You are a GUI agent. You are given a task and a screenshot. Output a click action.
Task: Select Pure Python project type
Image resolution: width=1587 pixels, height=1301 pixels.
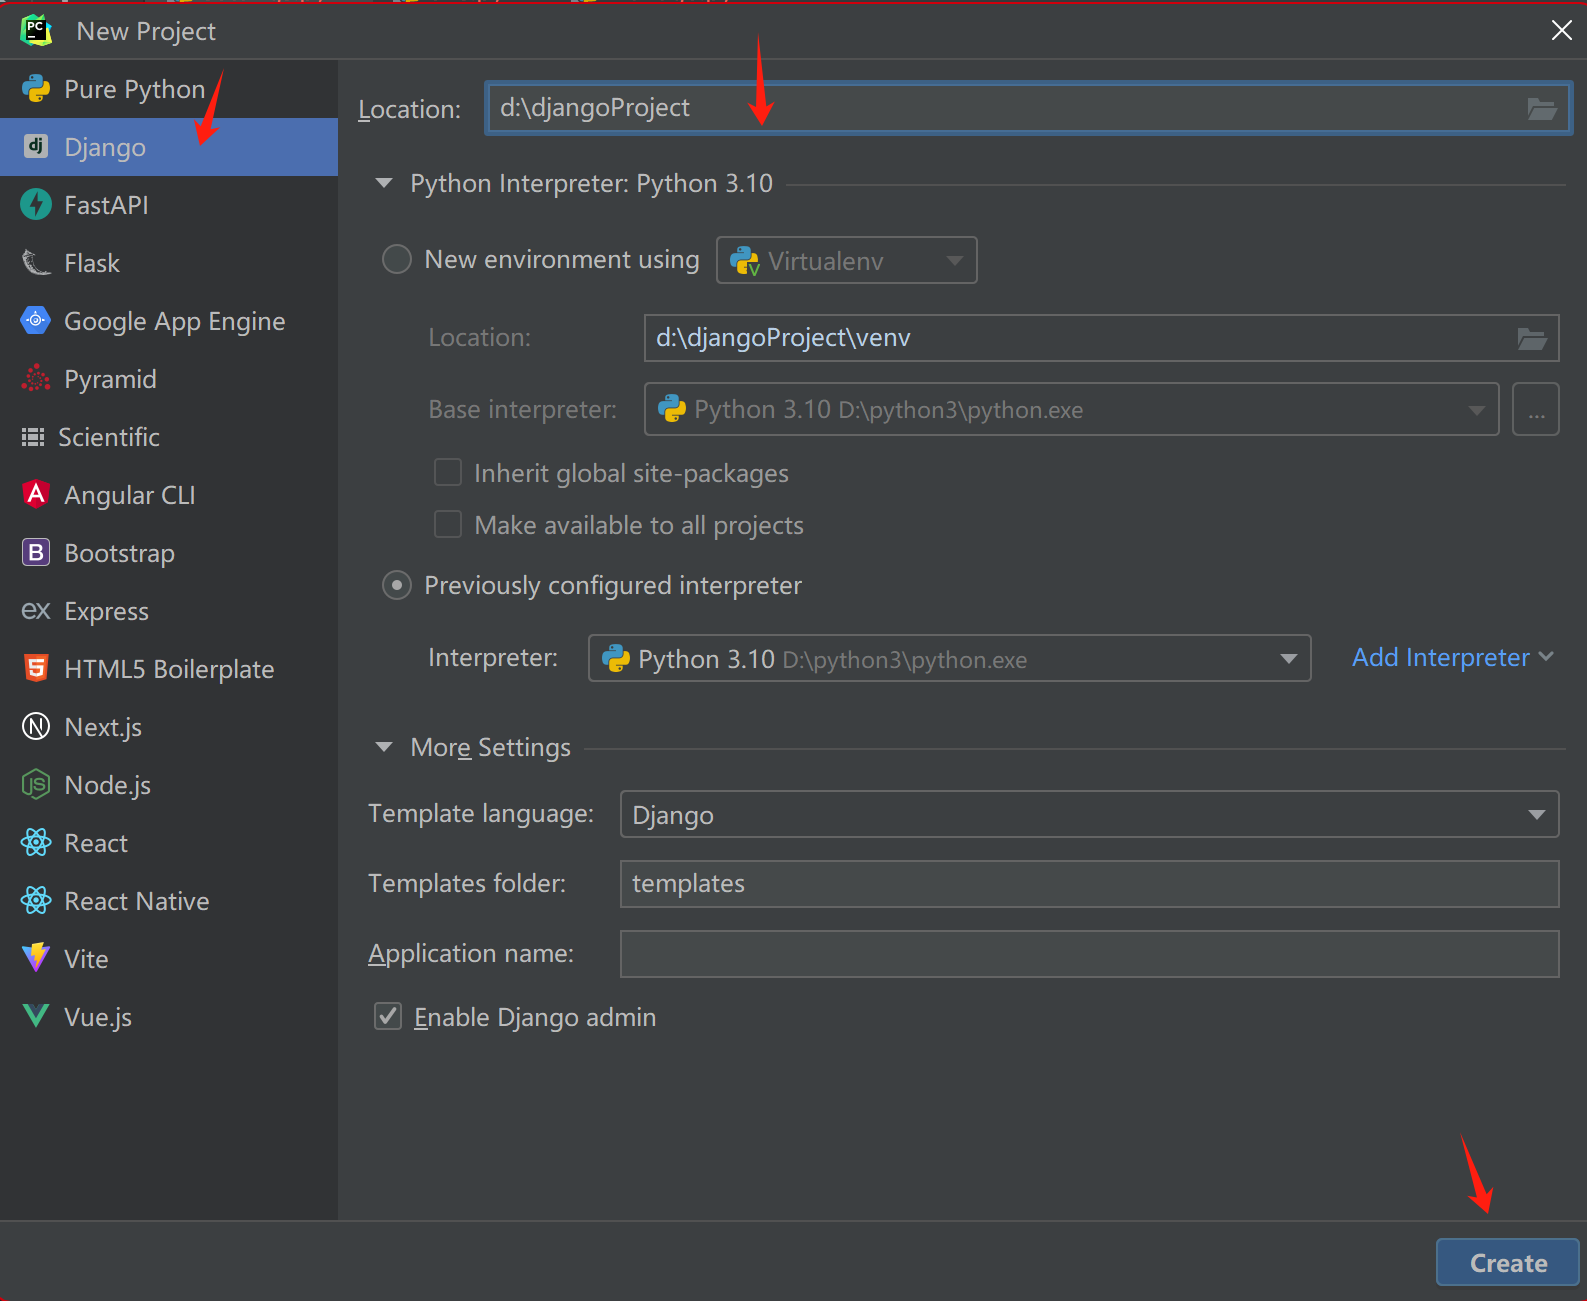point(134,89)
